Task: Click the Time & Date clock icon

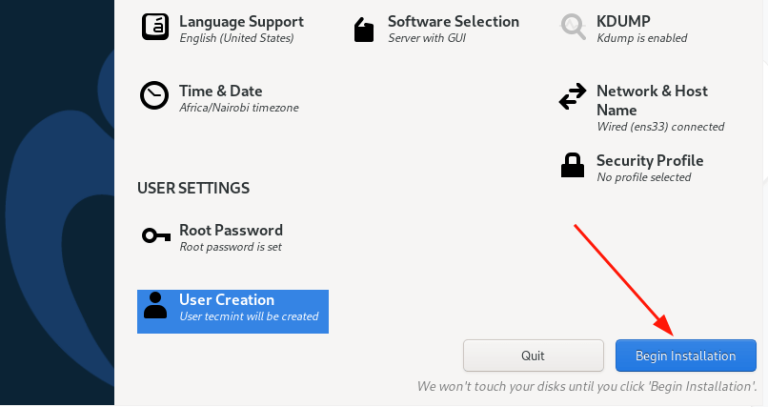Action: [154, 96]
